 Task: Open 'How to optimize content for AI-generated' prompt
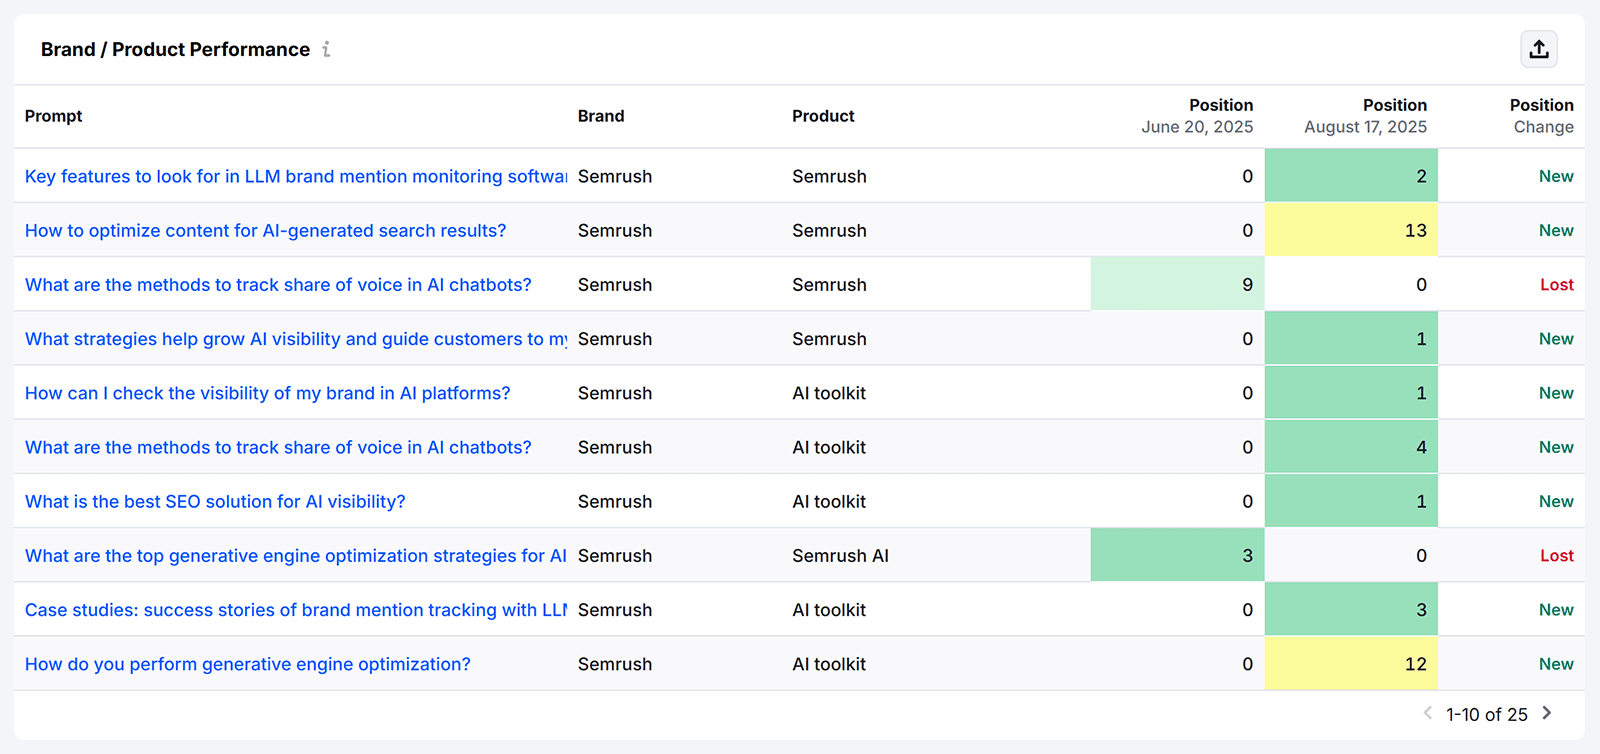tap(265, 230)
